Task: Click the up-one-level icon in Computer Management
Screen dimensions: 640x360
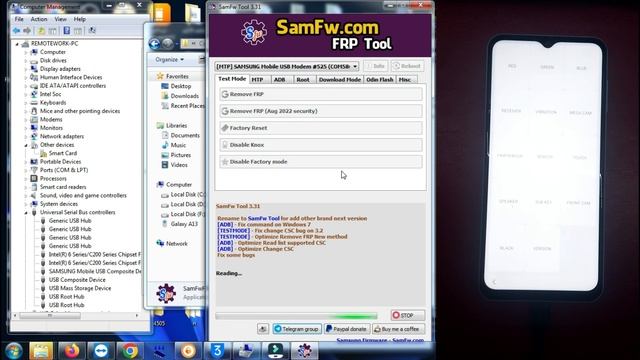Action: 41,31
